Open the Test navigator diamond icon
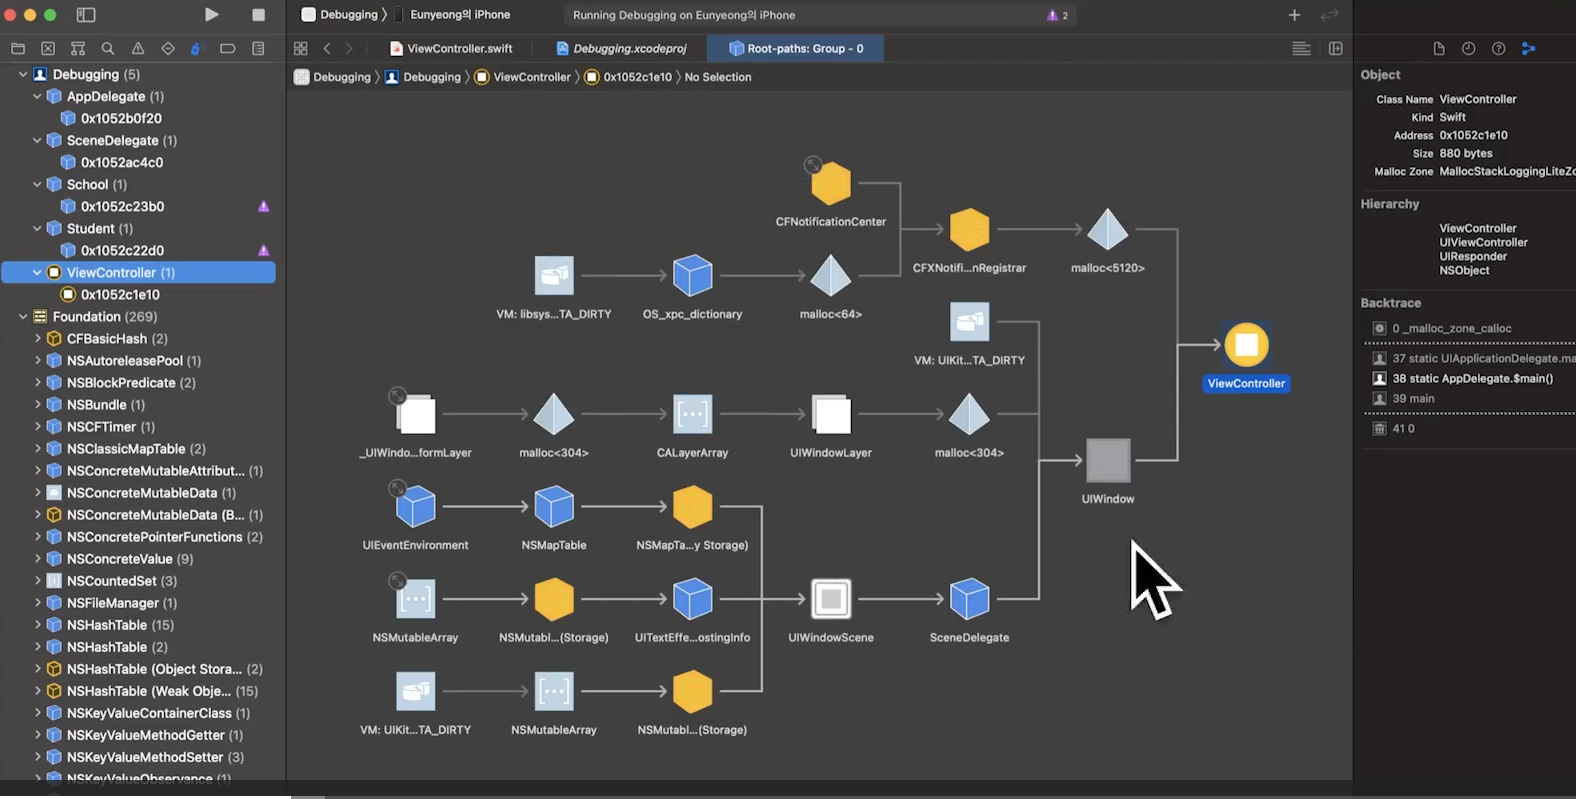The height and width of the screenshot is (799, 1576). coord(168,48)
